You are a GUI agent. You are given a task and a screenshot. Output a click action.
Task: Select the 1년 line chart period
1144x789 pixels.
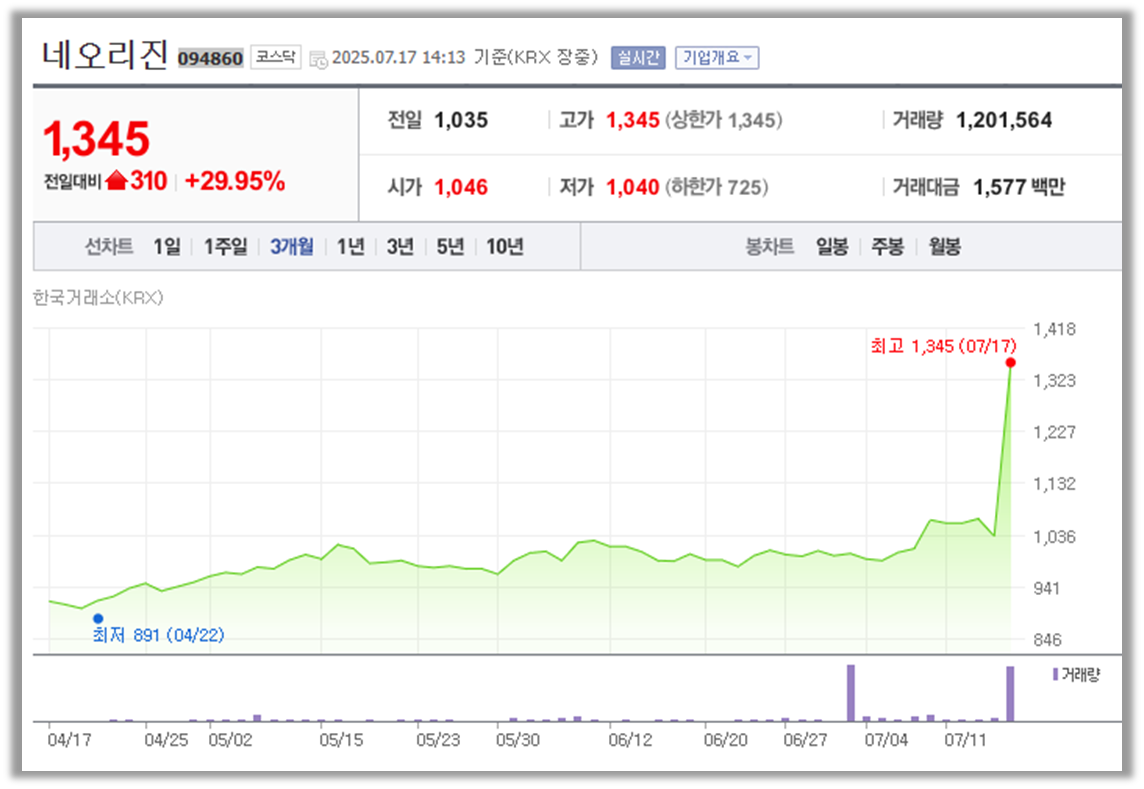[350, 247]
